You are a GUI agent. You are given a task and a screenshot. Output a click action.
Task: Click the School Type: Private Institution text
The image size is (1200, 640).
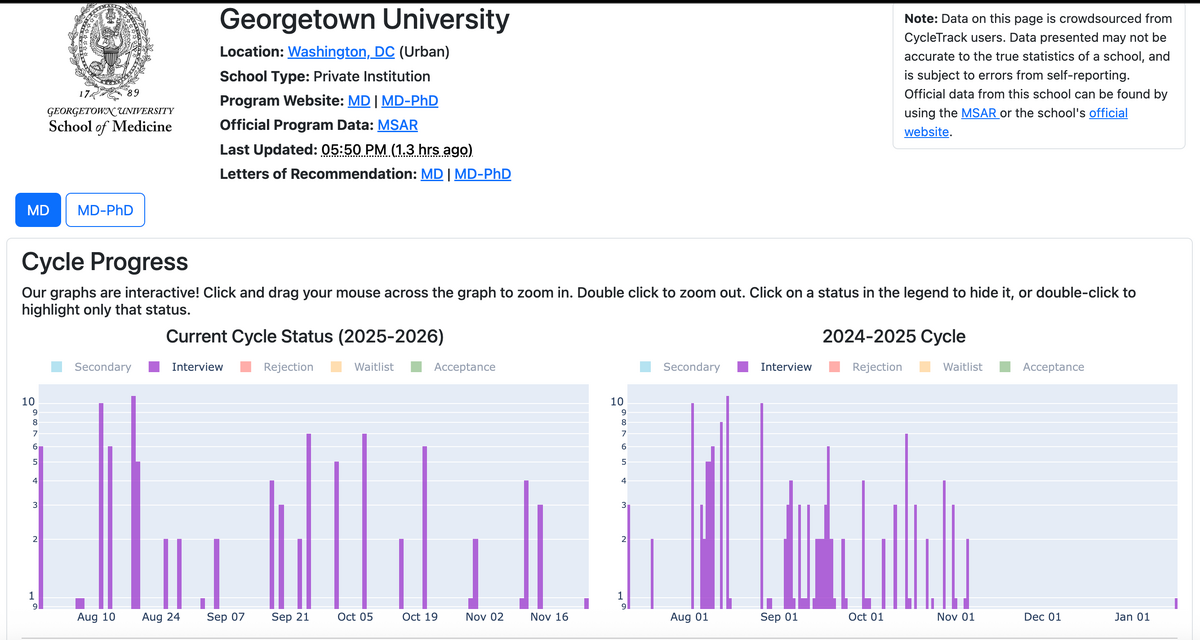325,76
